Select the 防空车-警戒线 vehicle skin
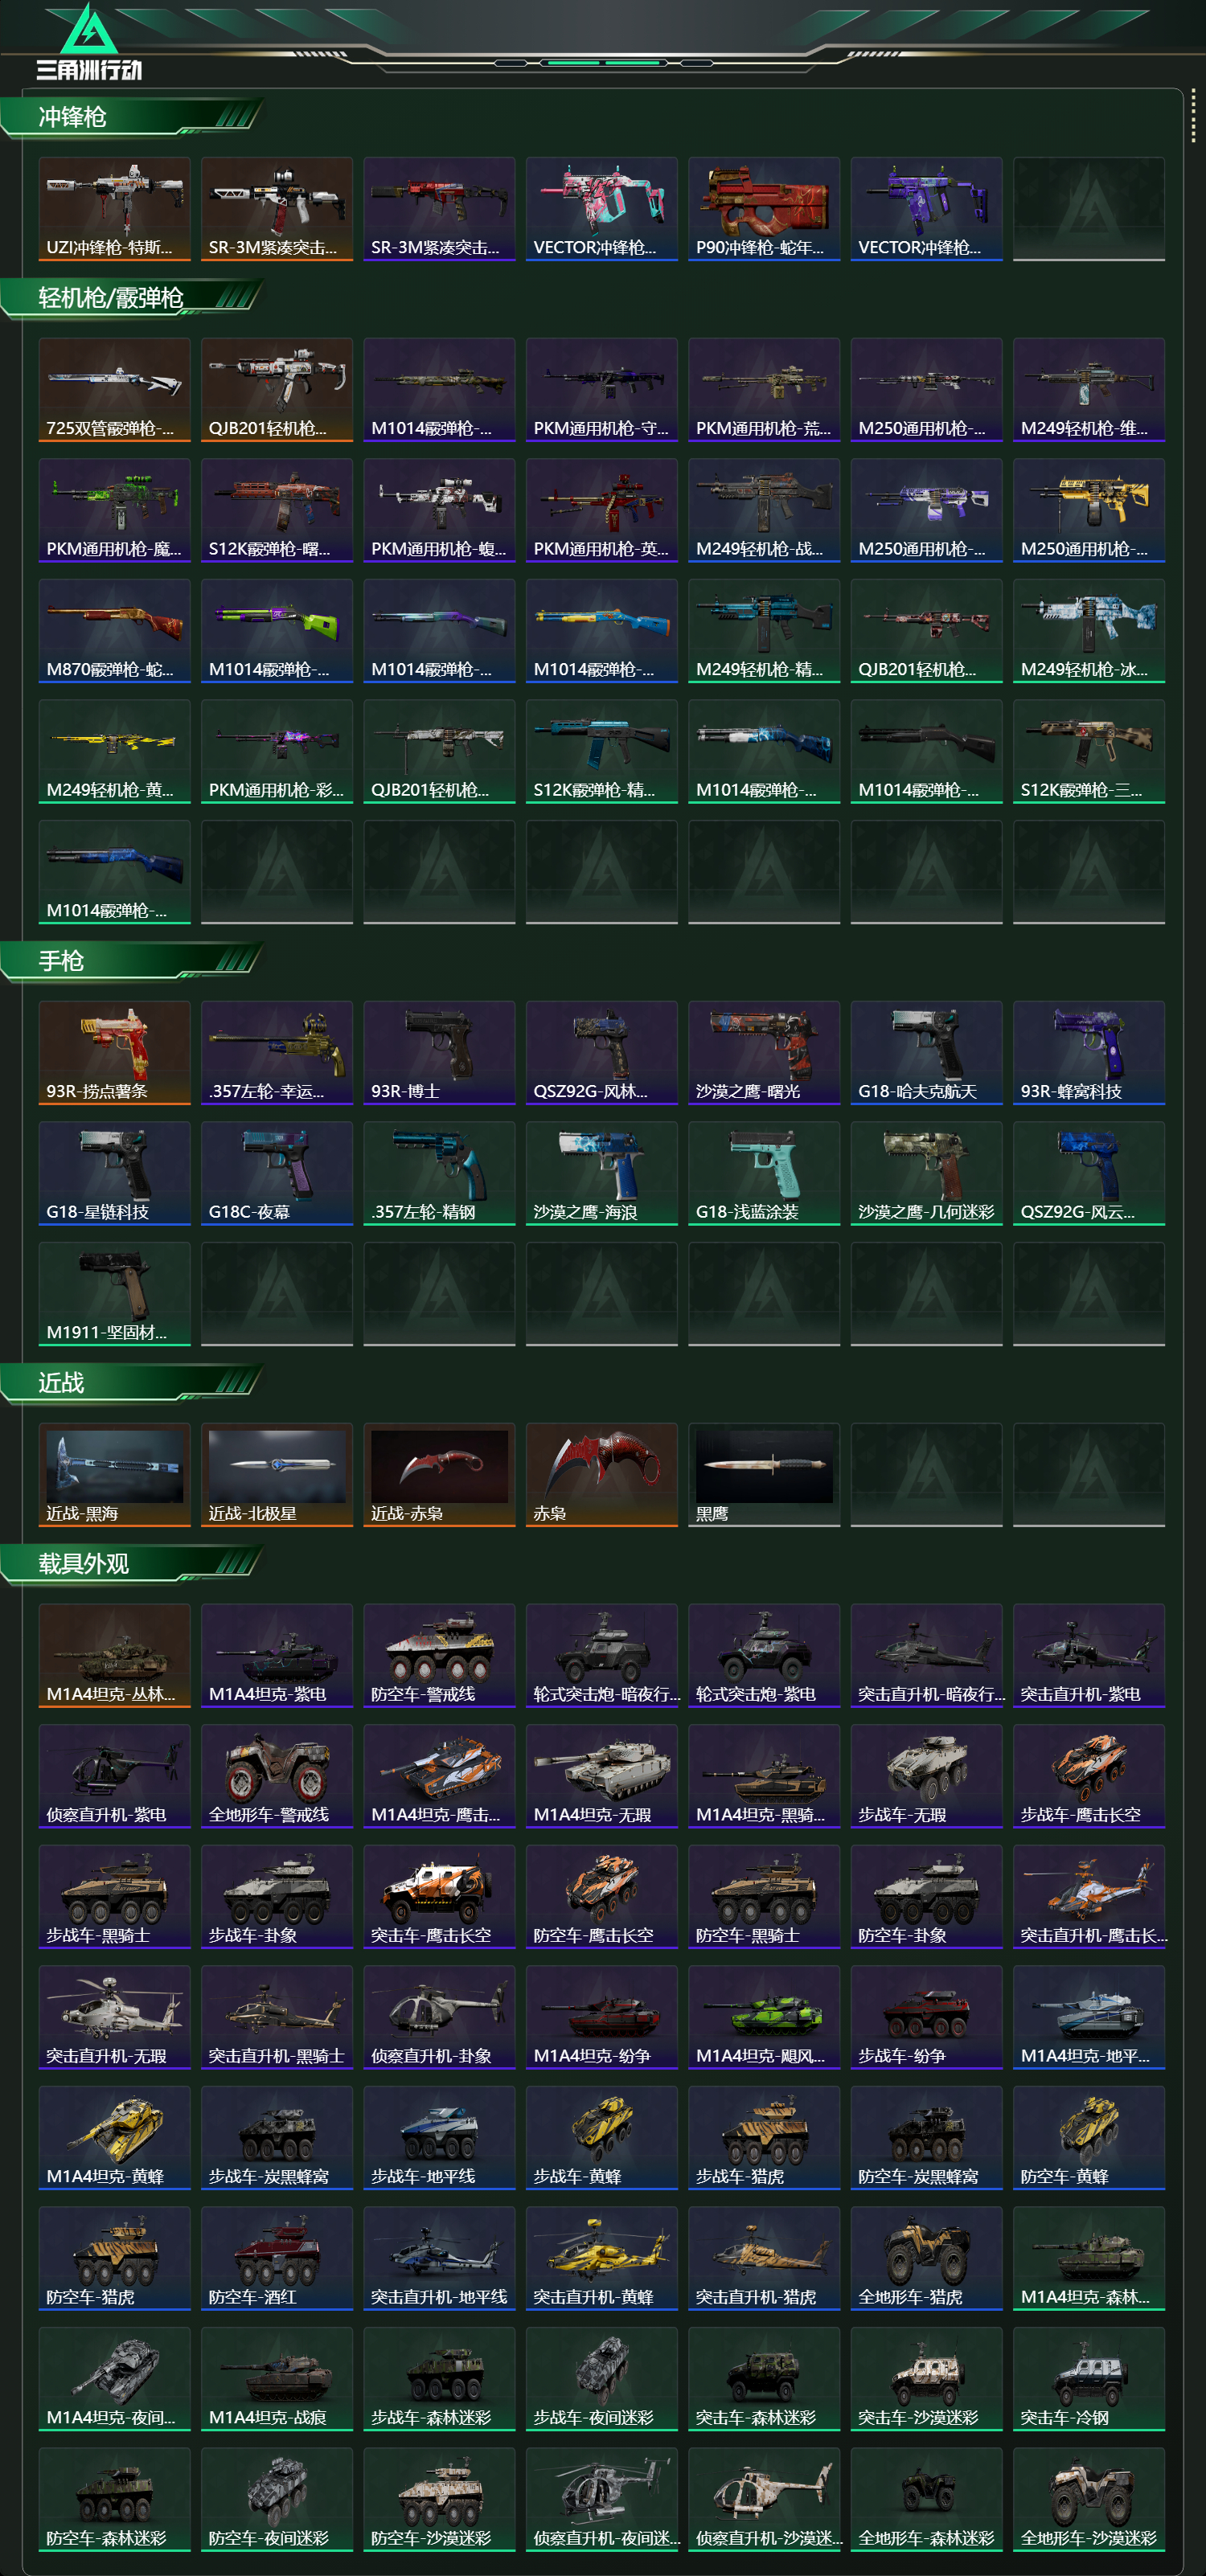Image resolution: width=1206 pixels, height=2576 pixels. pyautogui.click(x=439, y=1656)
